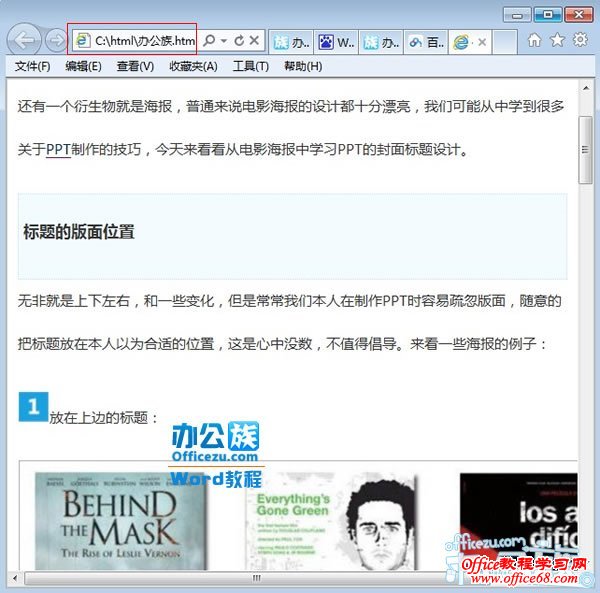Switch to the 百.. tab

click(426, 41)
